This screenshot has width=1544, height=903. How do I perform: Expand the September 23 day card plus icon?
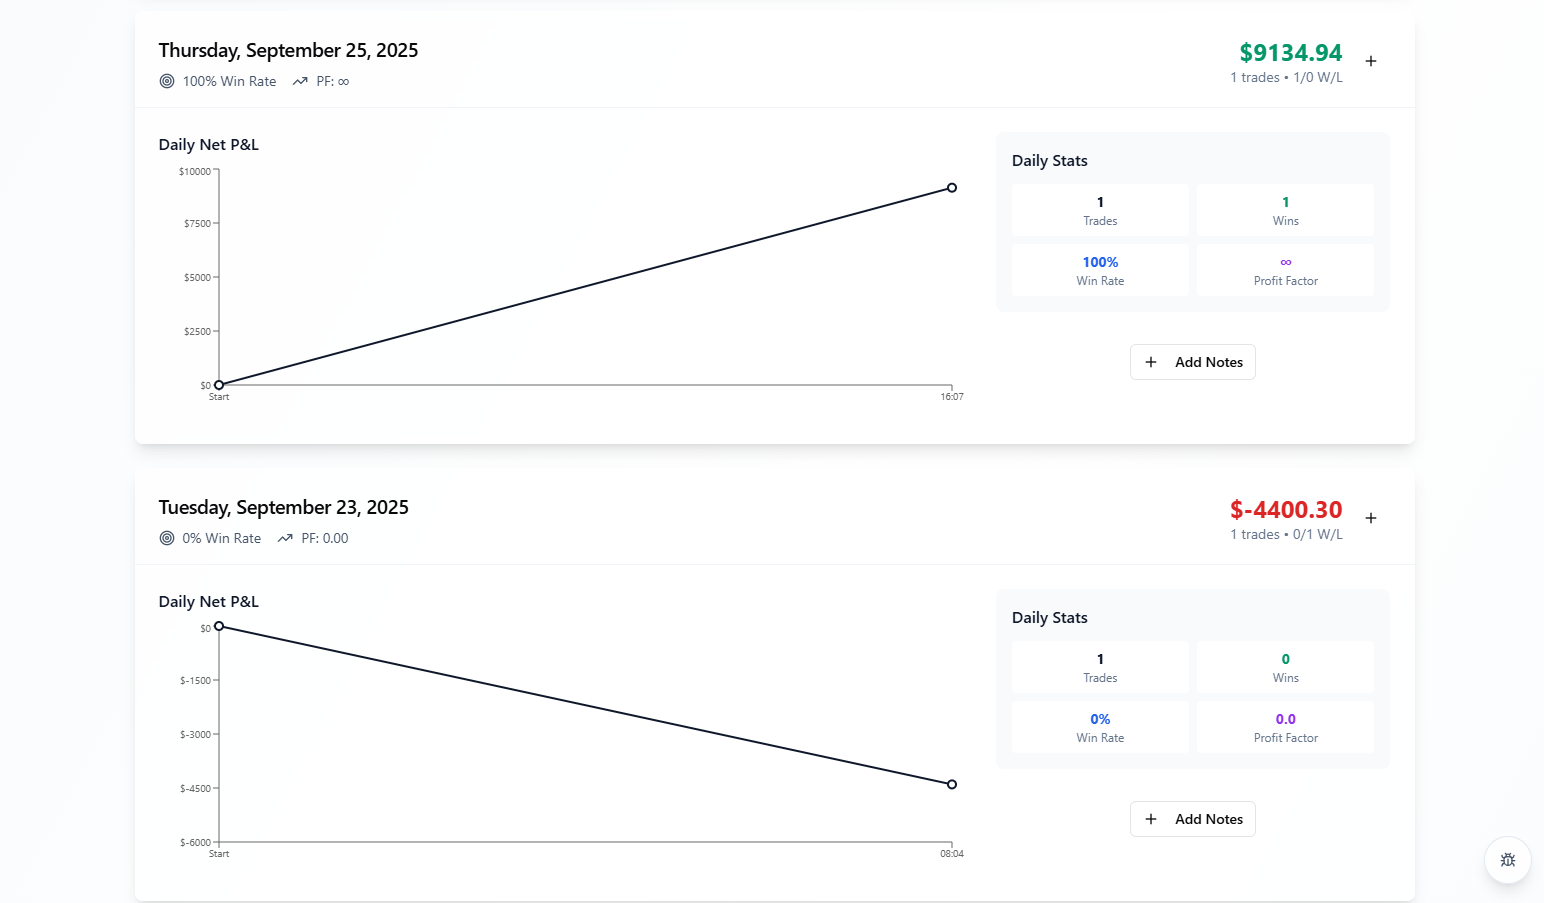coord(1371,518)
